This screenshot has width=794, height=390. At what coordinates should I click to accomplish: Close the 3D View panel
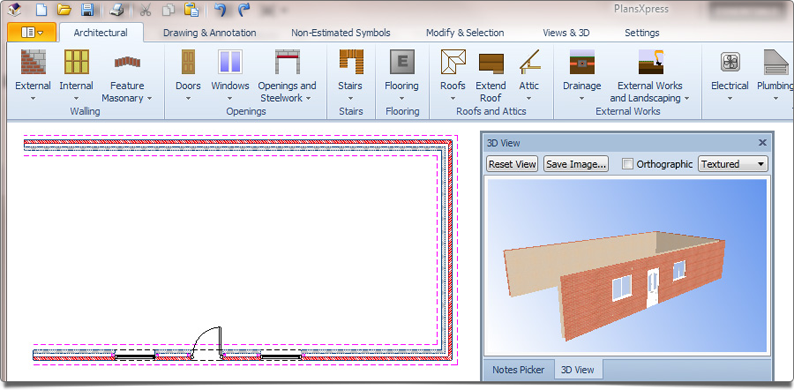[x=762, y=143]
